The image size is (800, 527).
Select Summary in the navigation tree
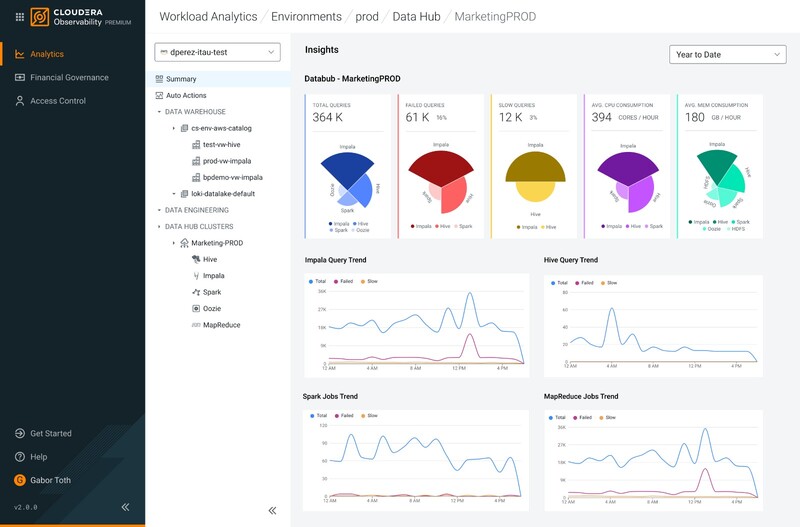[x=181, y=79]
